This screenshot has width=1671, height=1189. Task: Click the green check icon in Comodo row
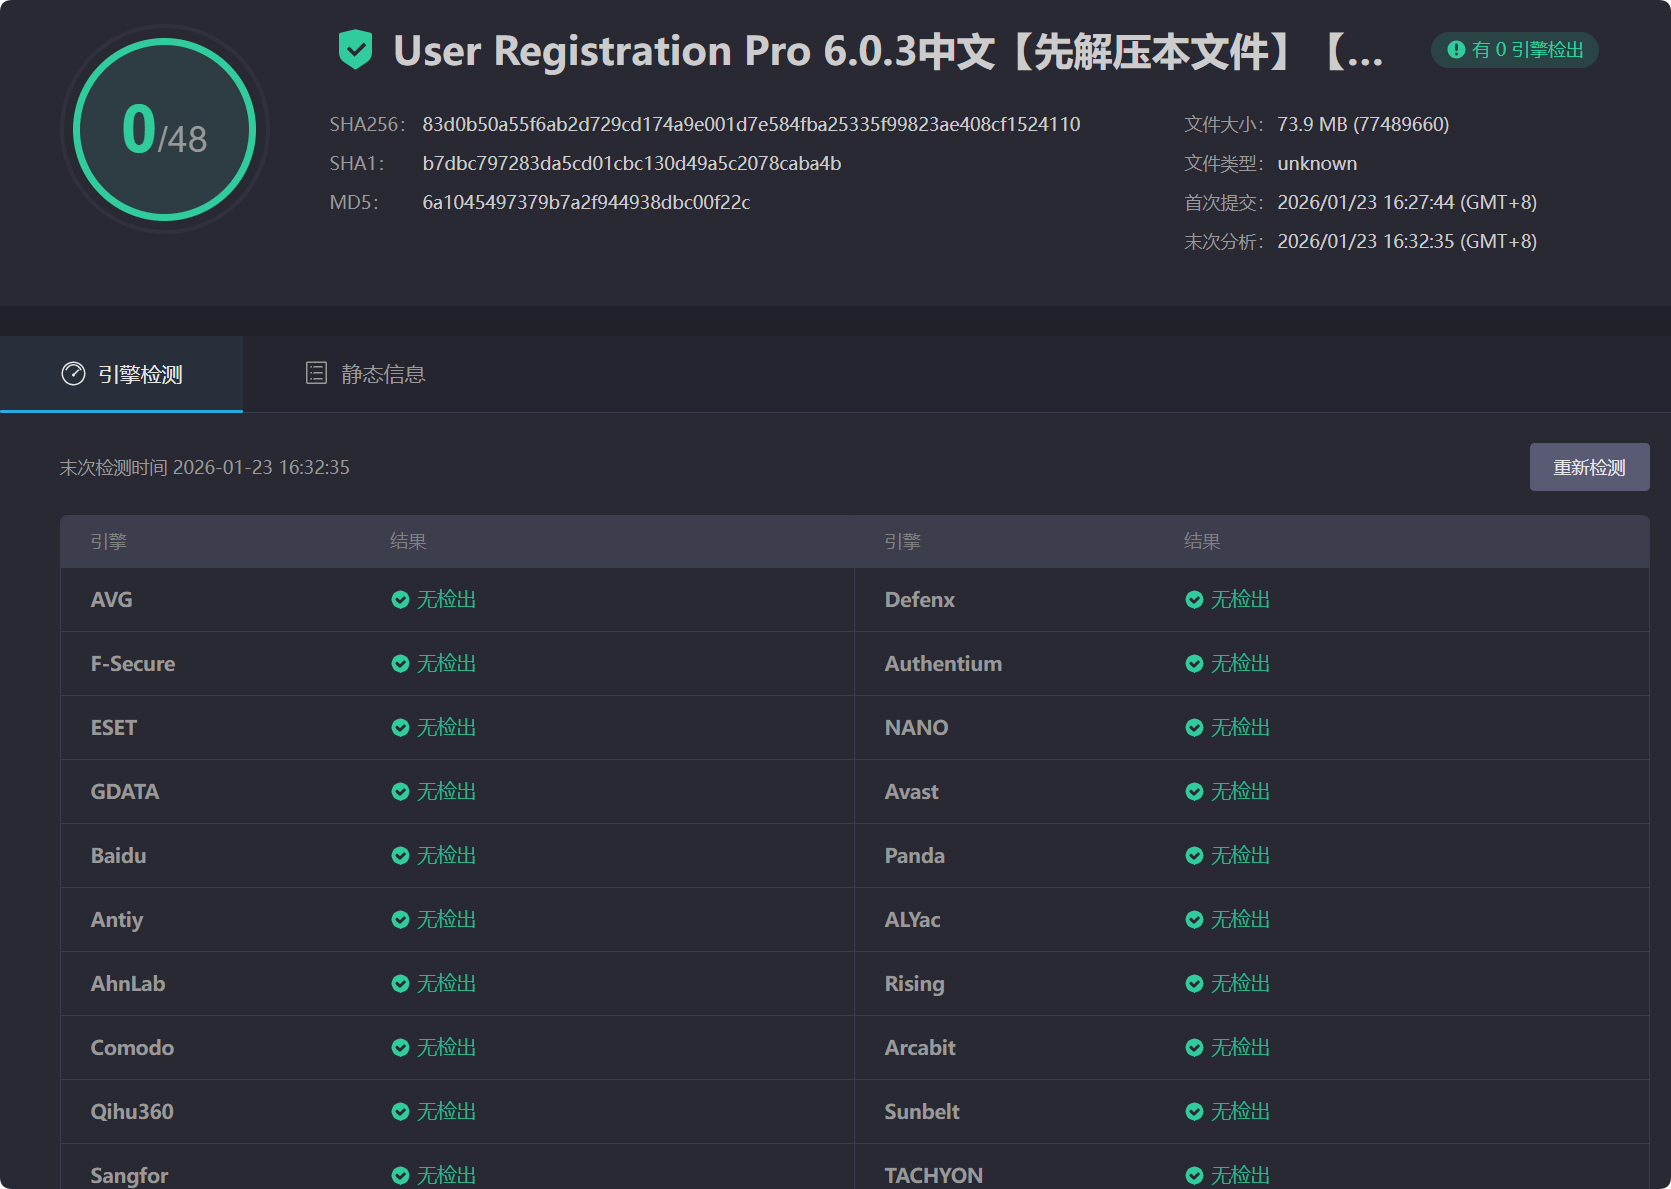(400, 1048)
